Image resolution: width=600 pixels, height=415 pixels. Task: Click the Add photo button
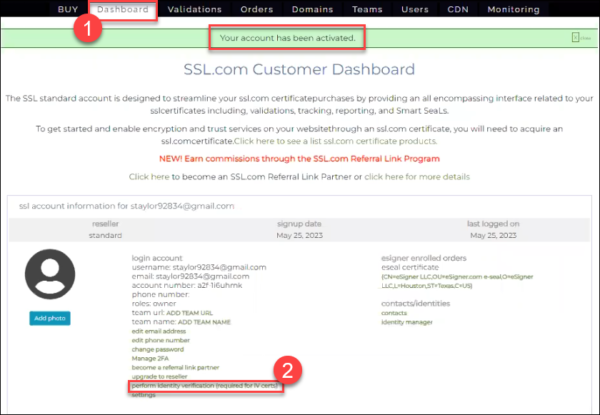(50, 318)
